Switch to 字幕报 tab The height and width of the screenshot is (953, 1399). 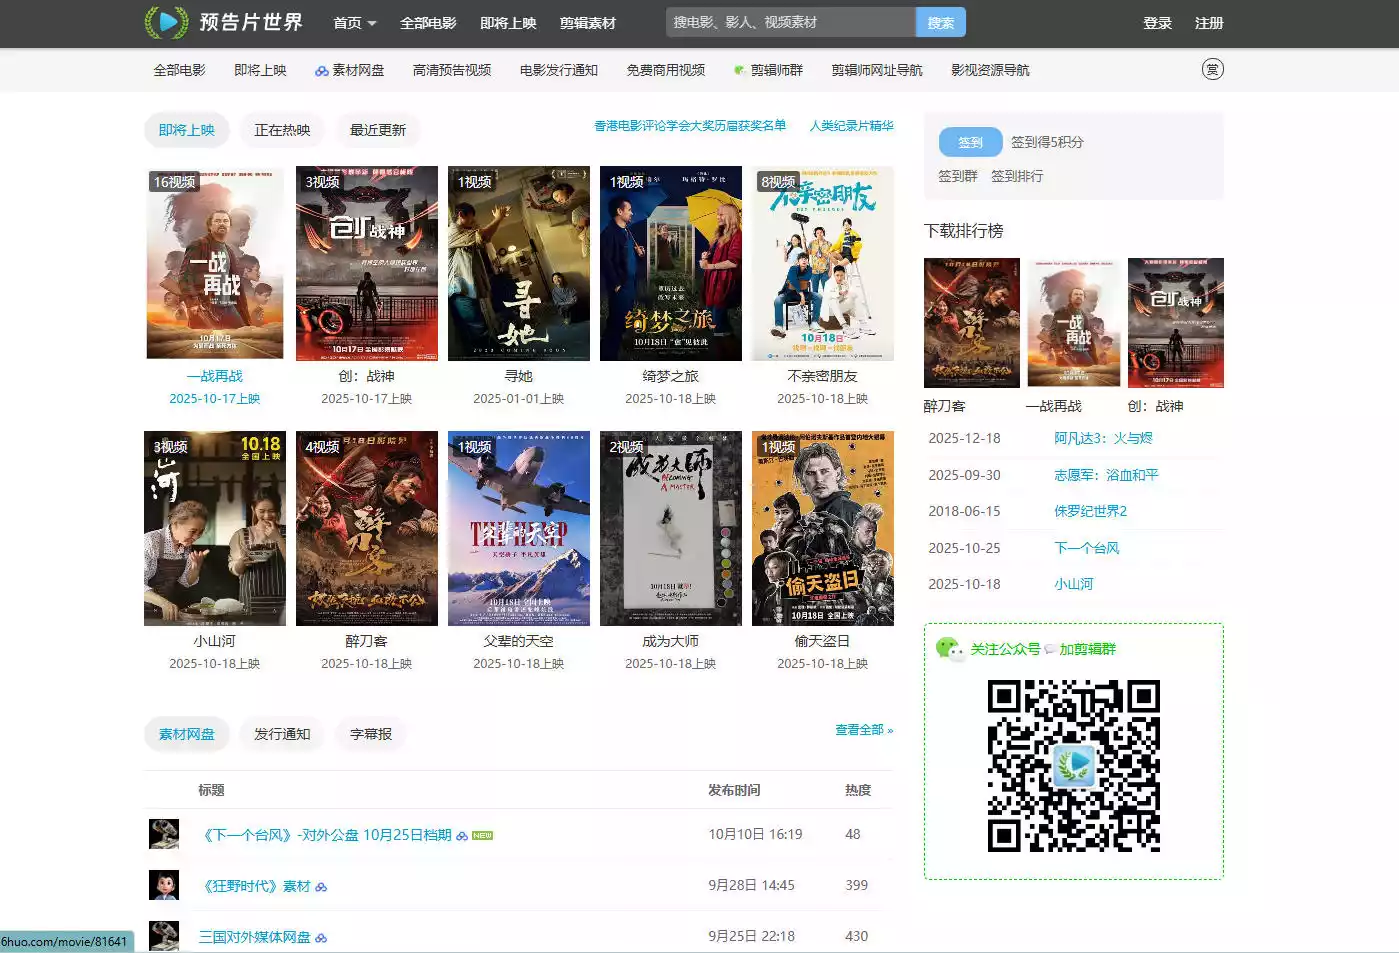tap(371, 734)
